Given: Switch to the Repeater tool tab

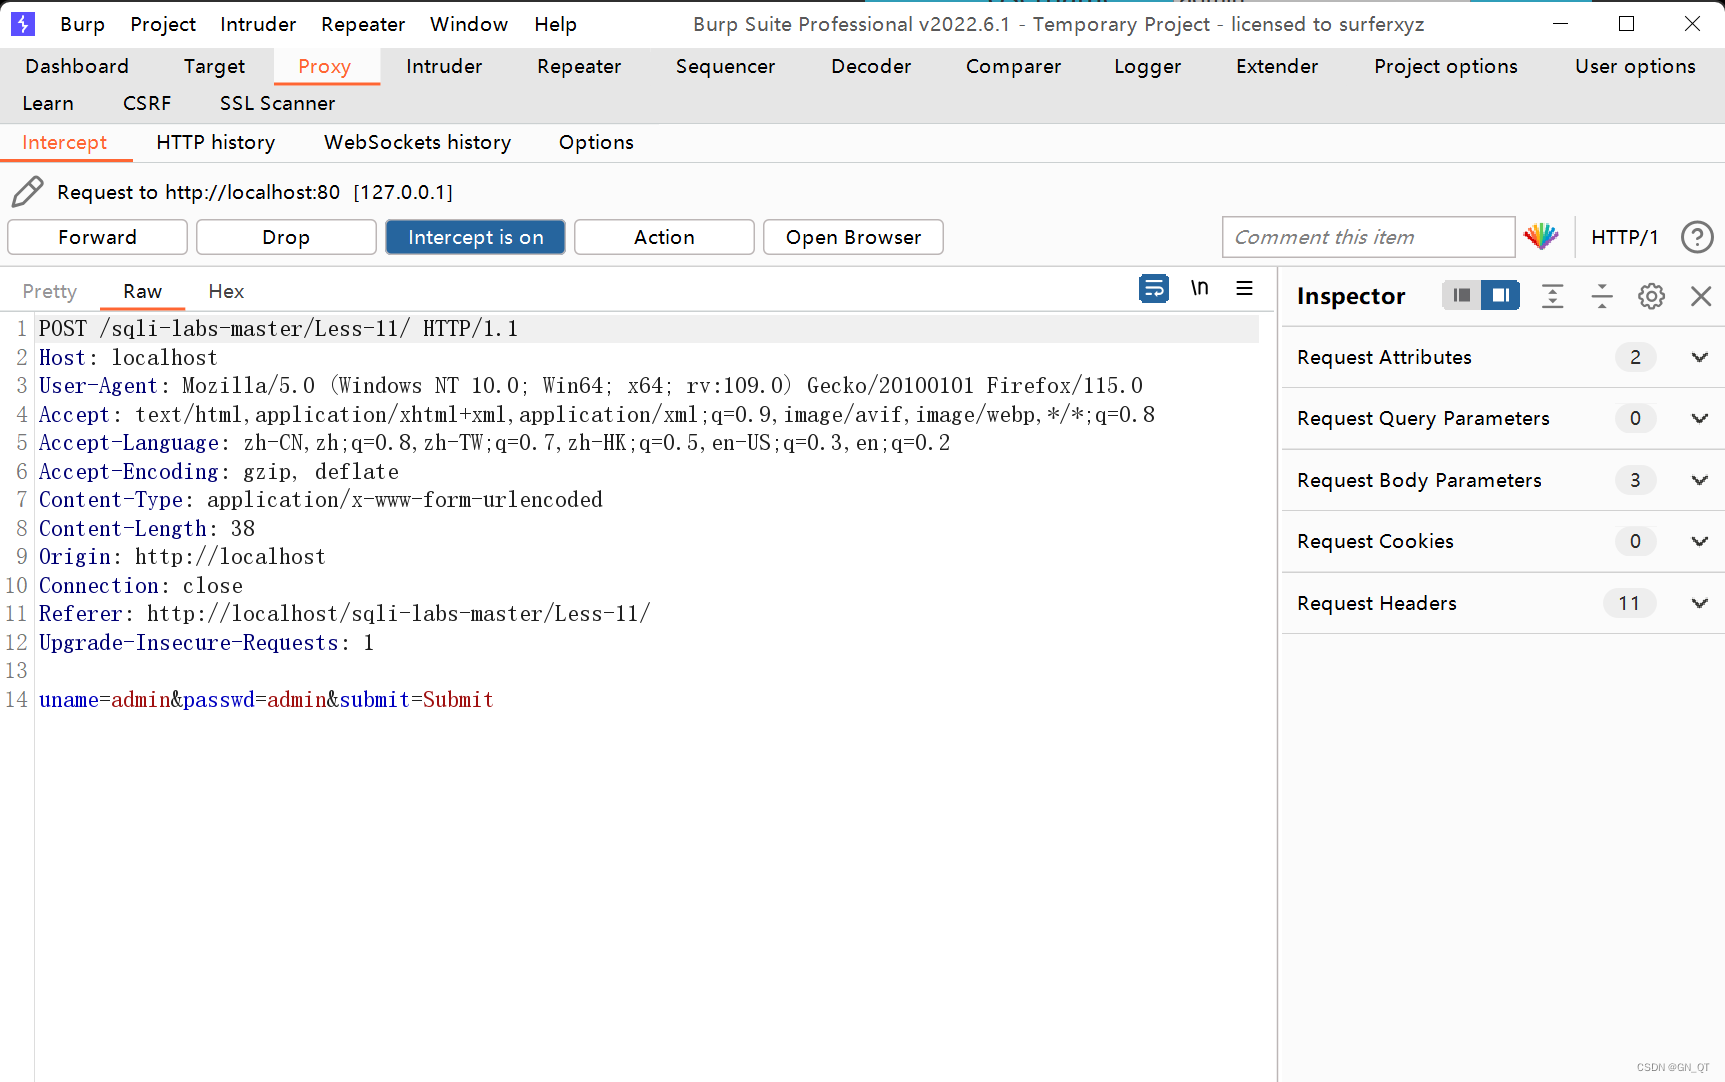Looking at the screenshot, I should click(x=579, y=66).
